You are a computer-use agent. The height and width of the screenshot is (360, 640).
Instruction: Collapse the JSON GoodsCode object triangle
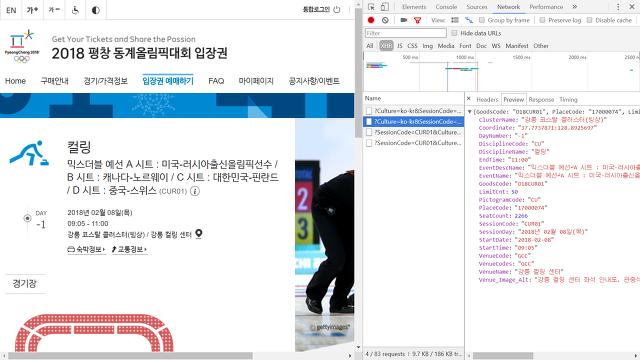pos(469,111)
